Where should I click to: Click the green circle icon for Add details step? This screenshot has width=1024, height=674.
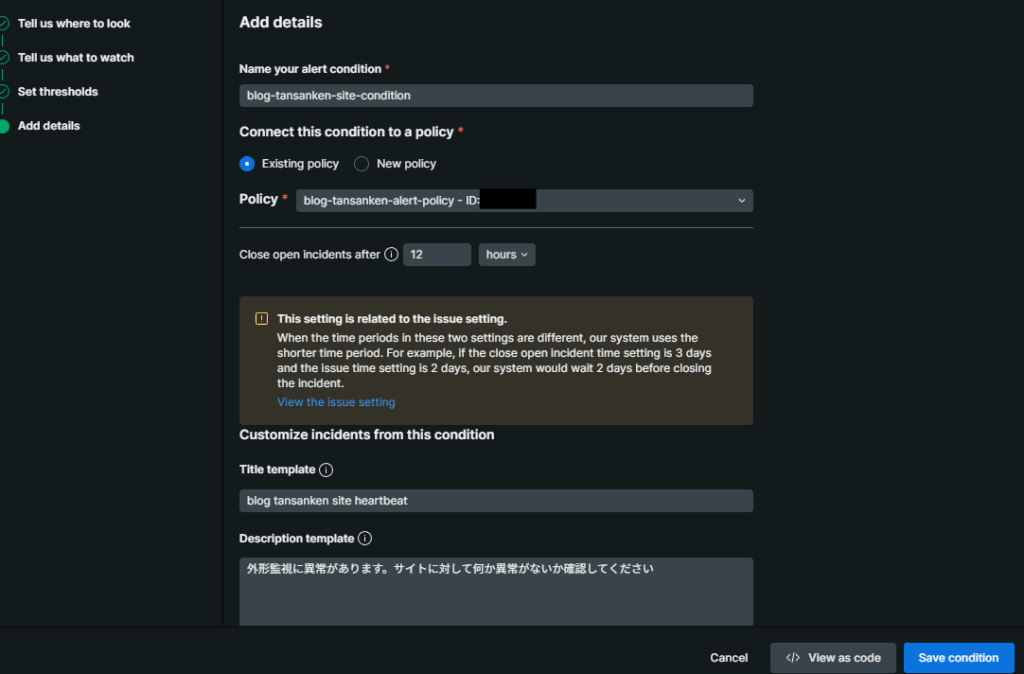[4, 126]
